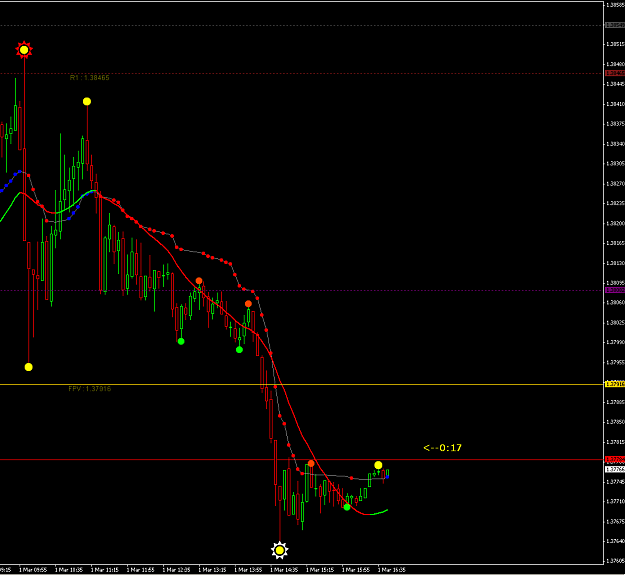
Task: Click the 1.38200 price axis label
Action: (615, 223)
